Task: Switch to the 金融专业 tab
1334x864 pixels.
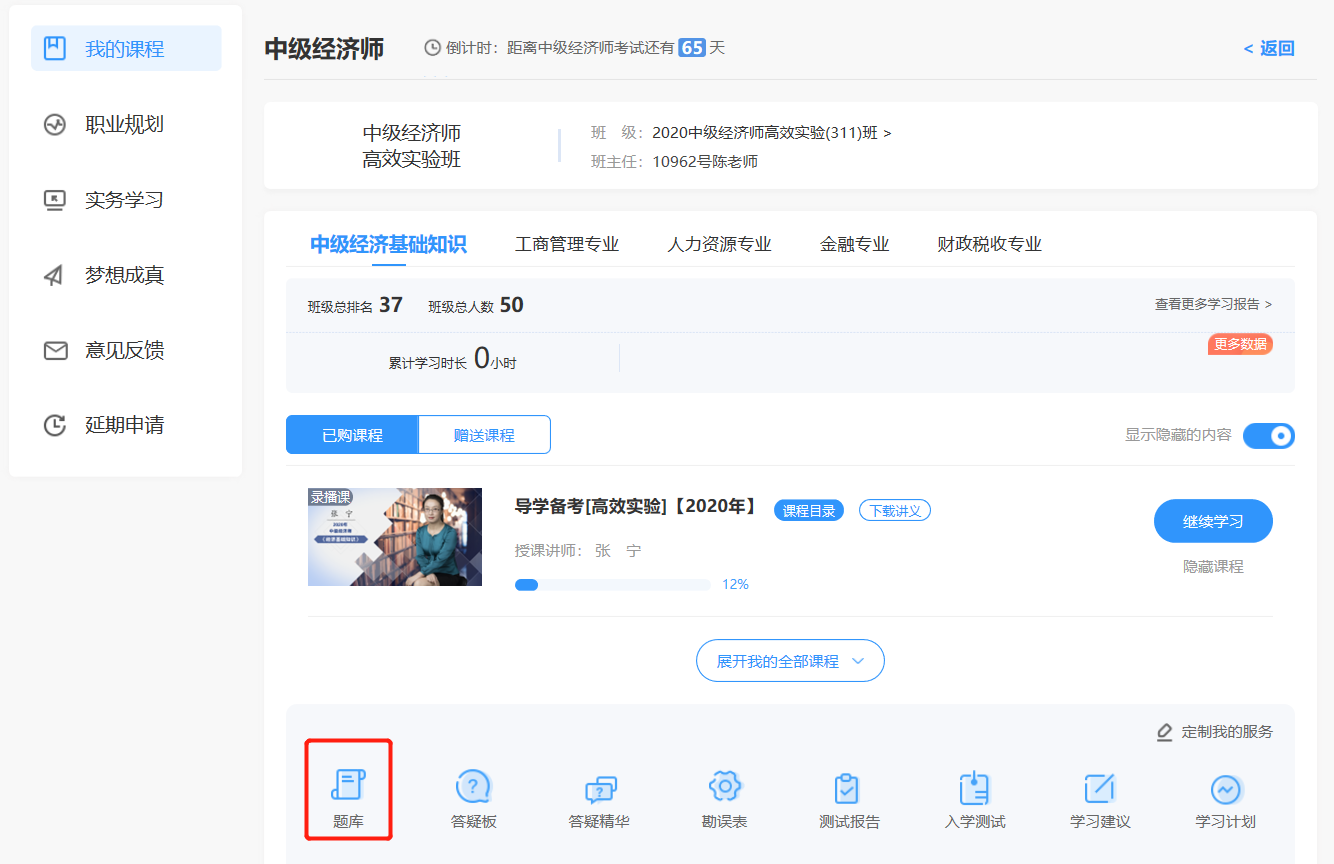Action: pos(854,242)
